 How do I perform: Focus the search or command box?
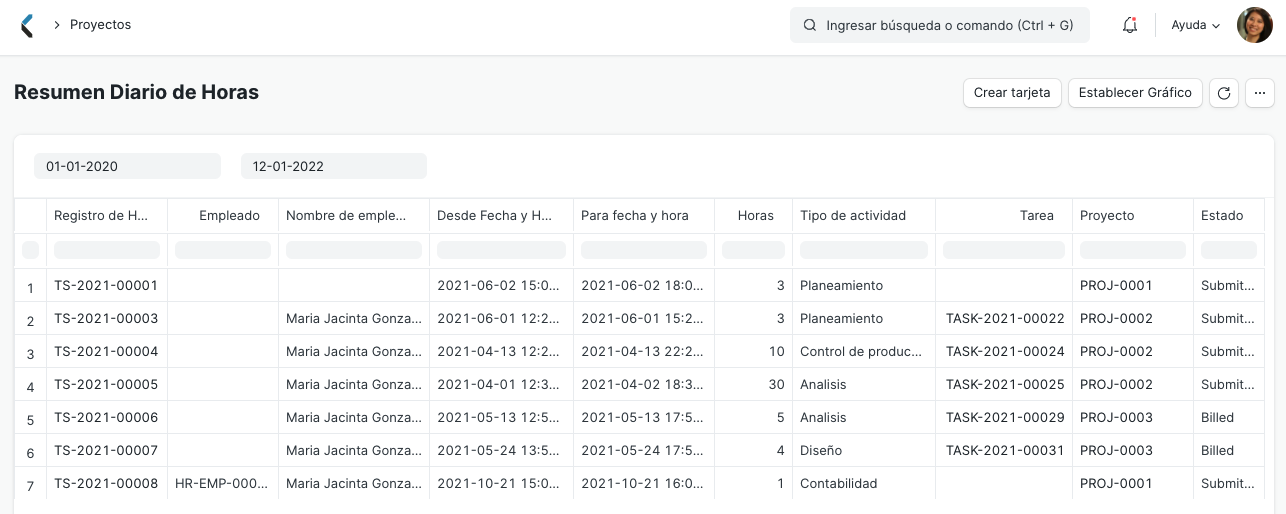pyautogui.click(x=940, y=25)
